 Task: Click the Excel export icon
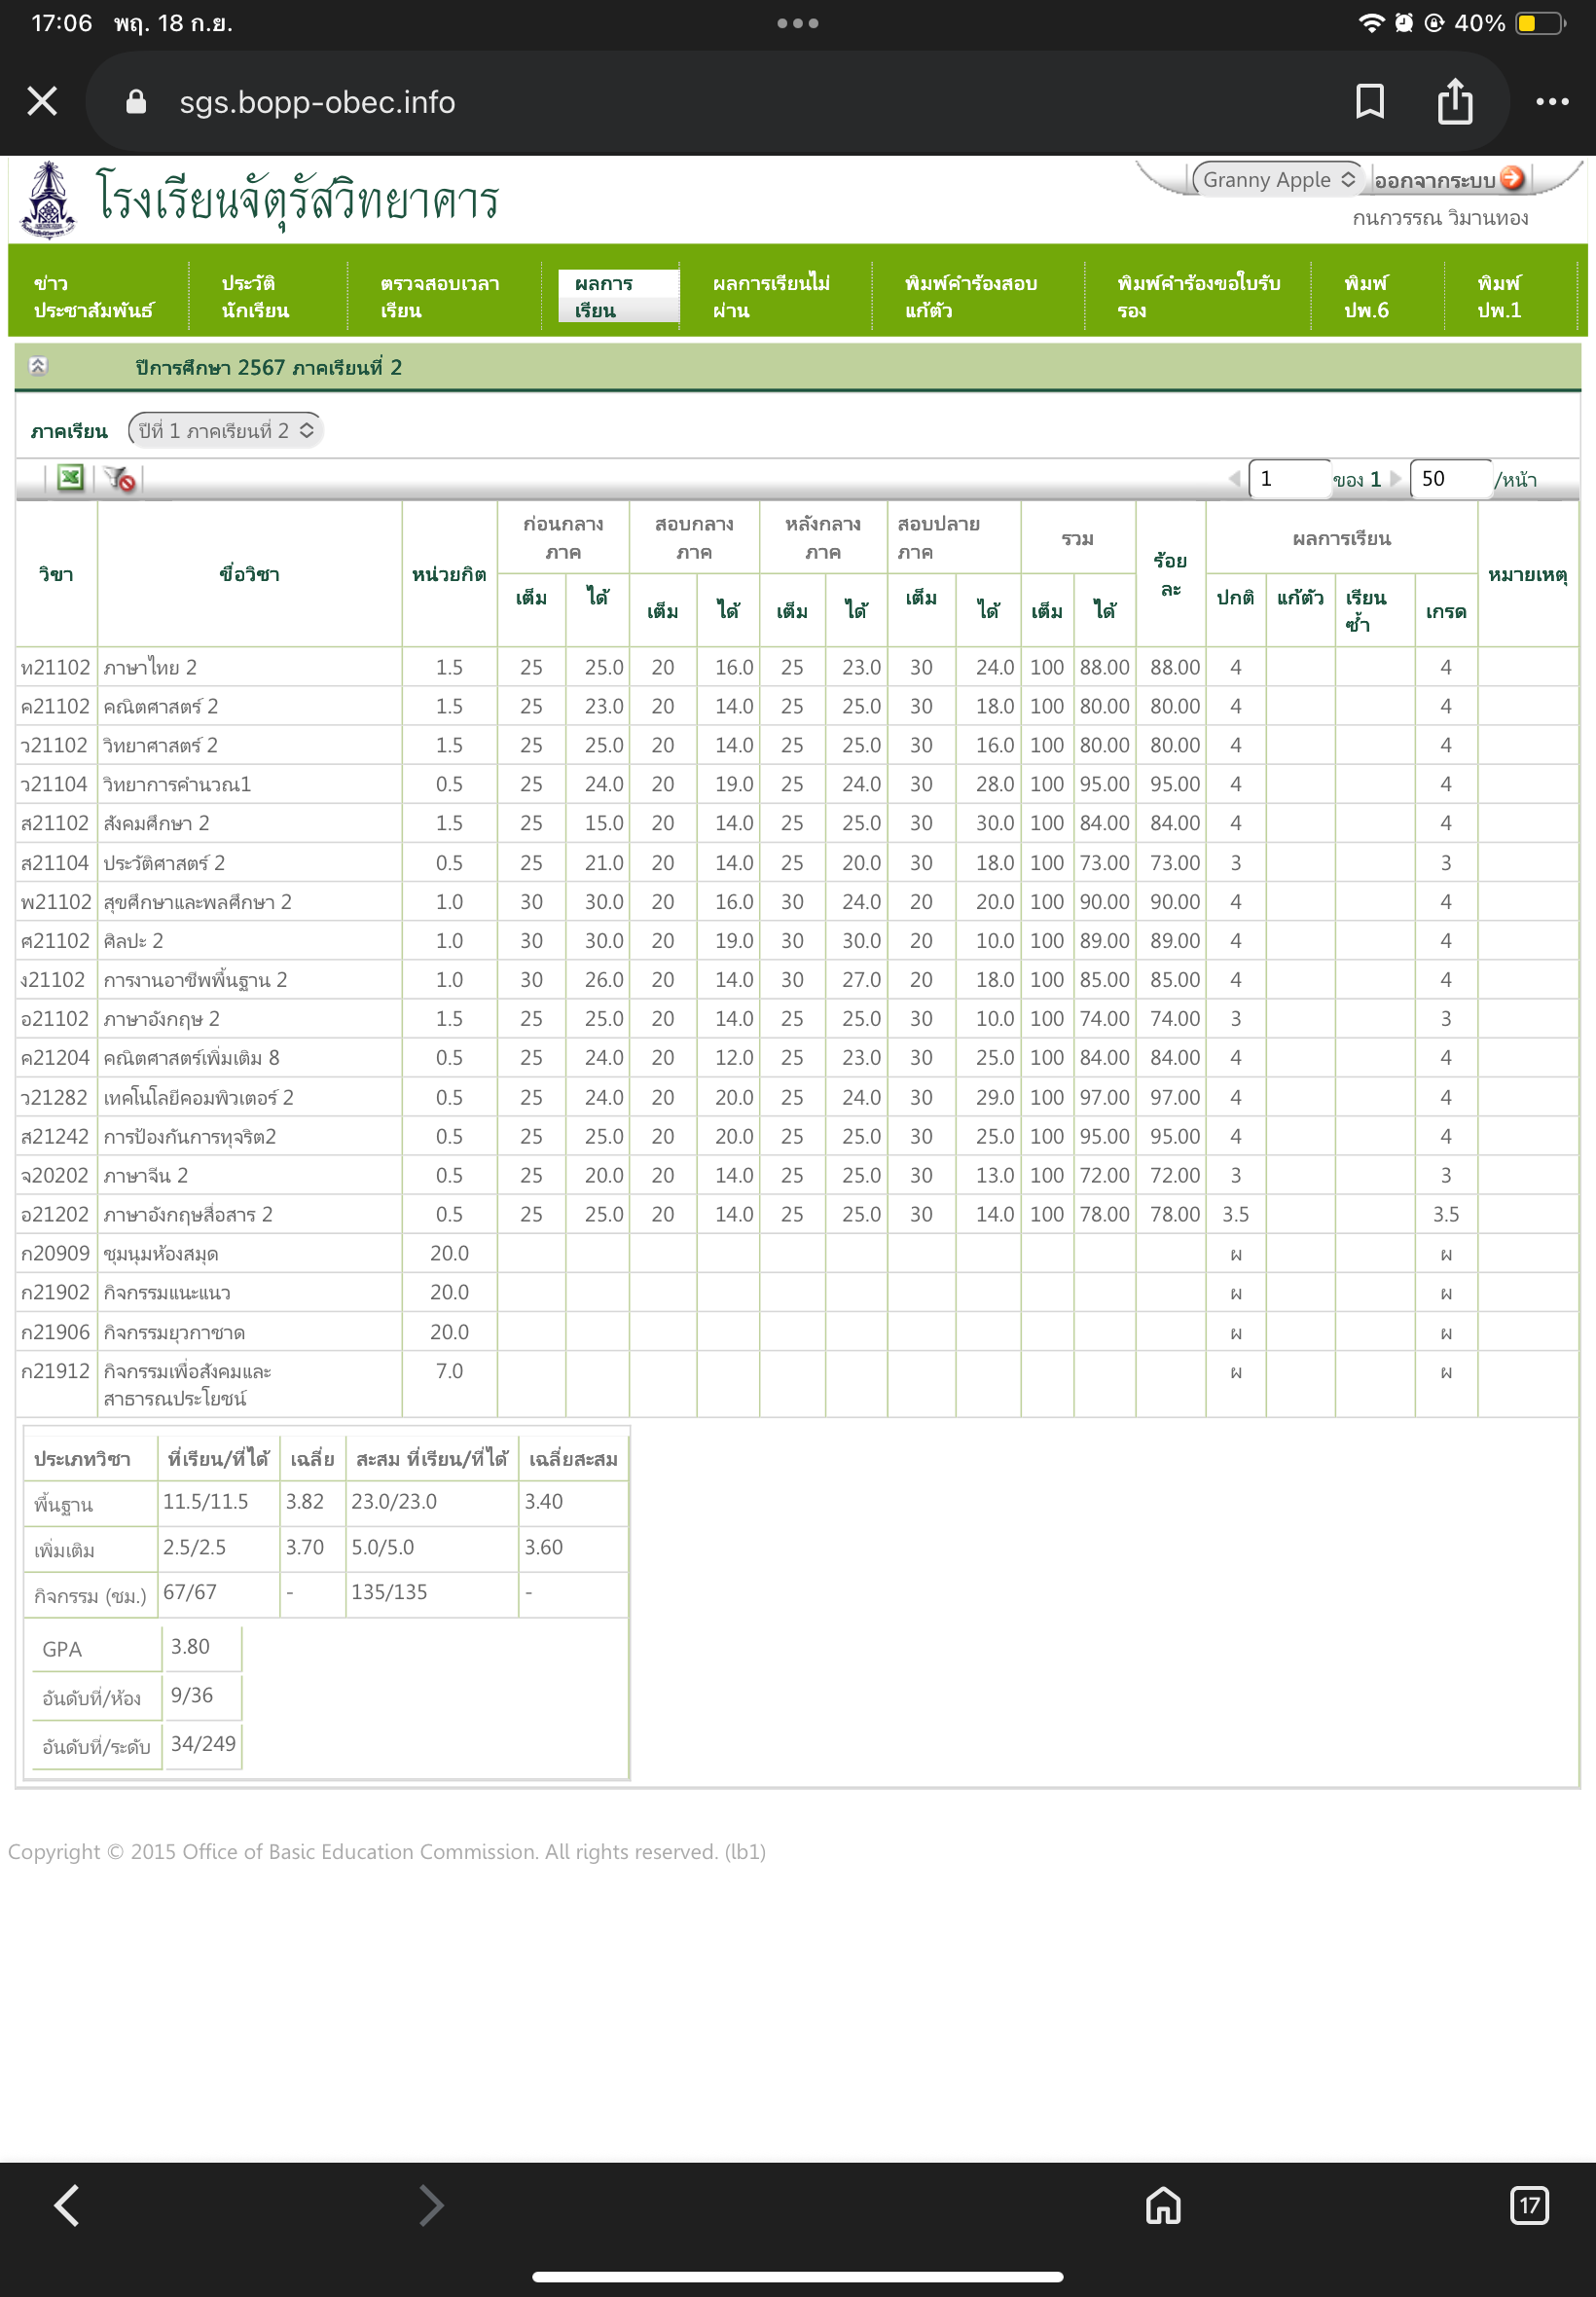(x=70, y=478)
